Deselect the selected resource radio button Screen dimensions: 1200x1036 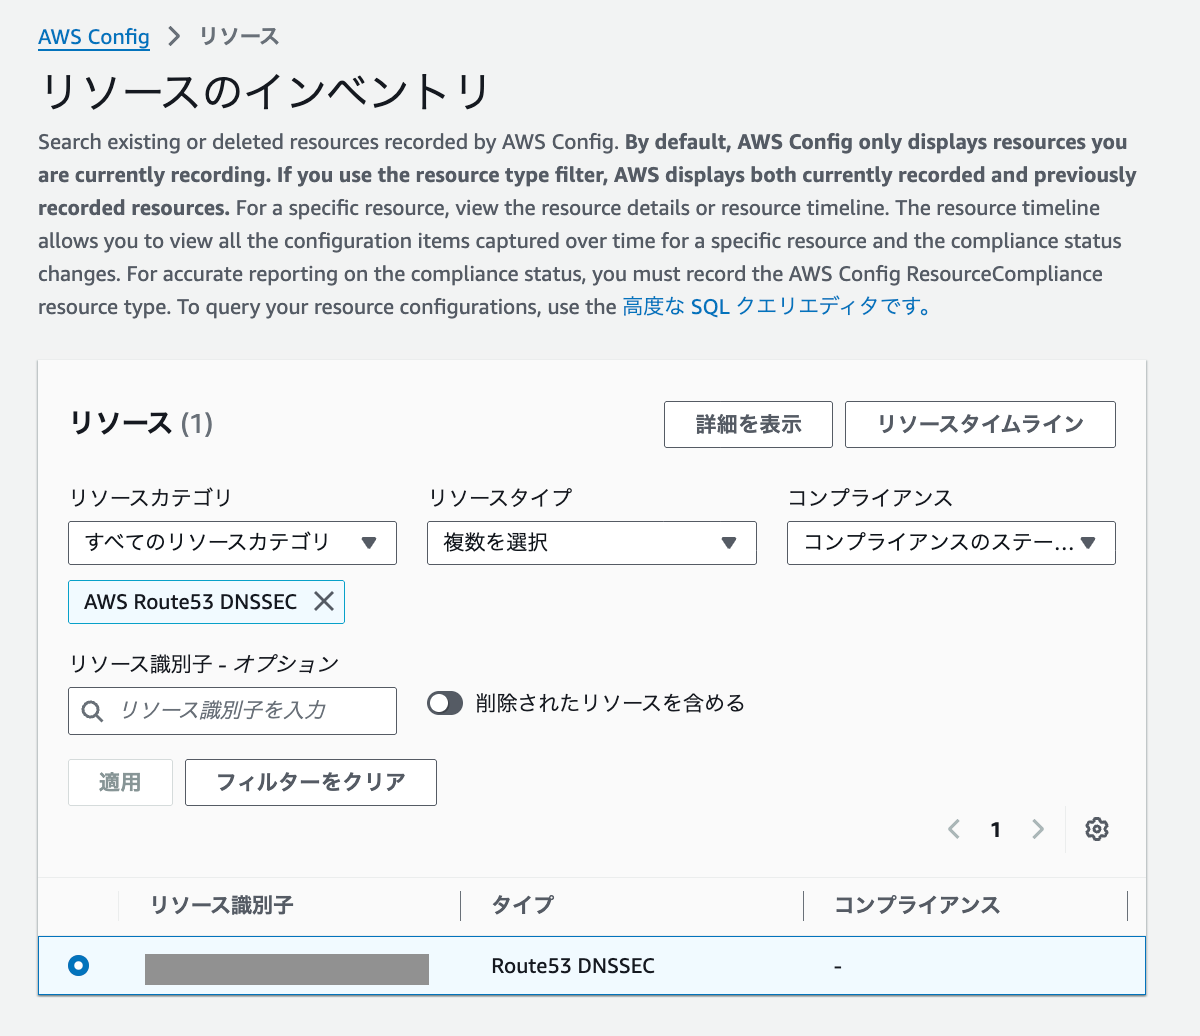pyautogui.click(x=78, y=966)
